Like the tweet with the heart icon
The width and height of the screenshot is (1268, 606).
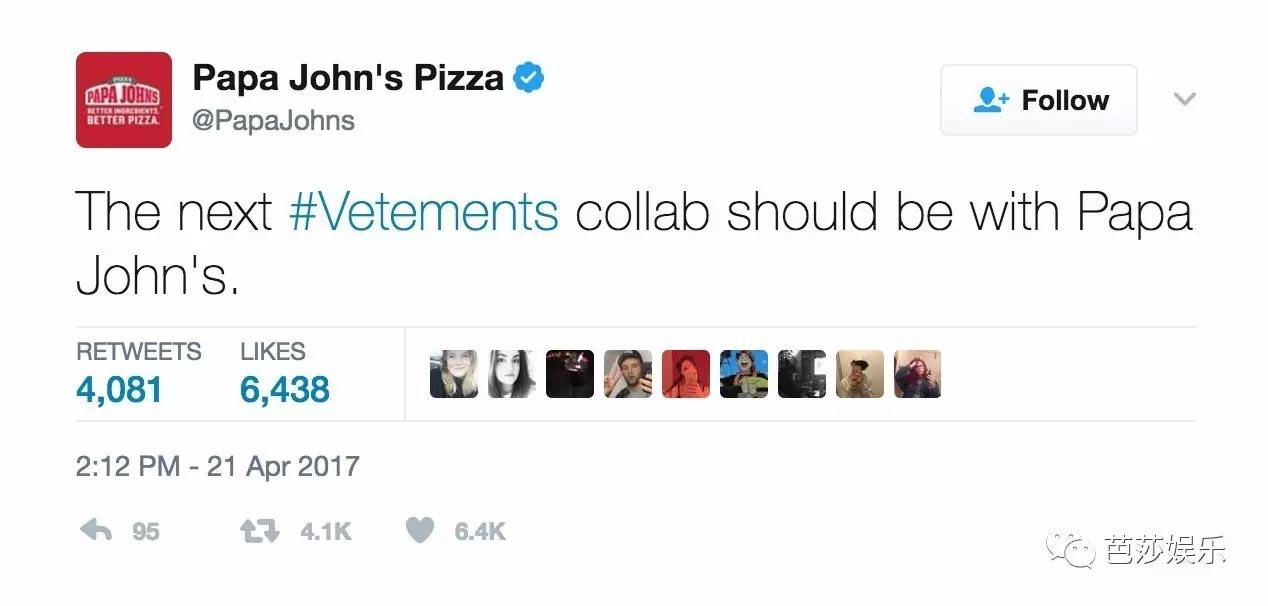point(420,531)
